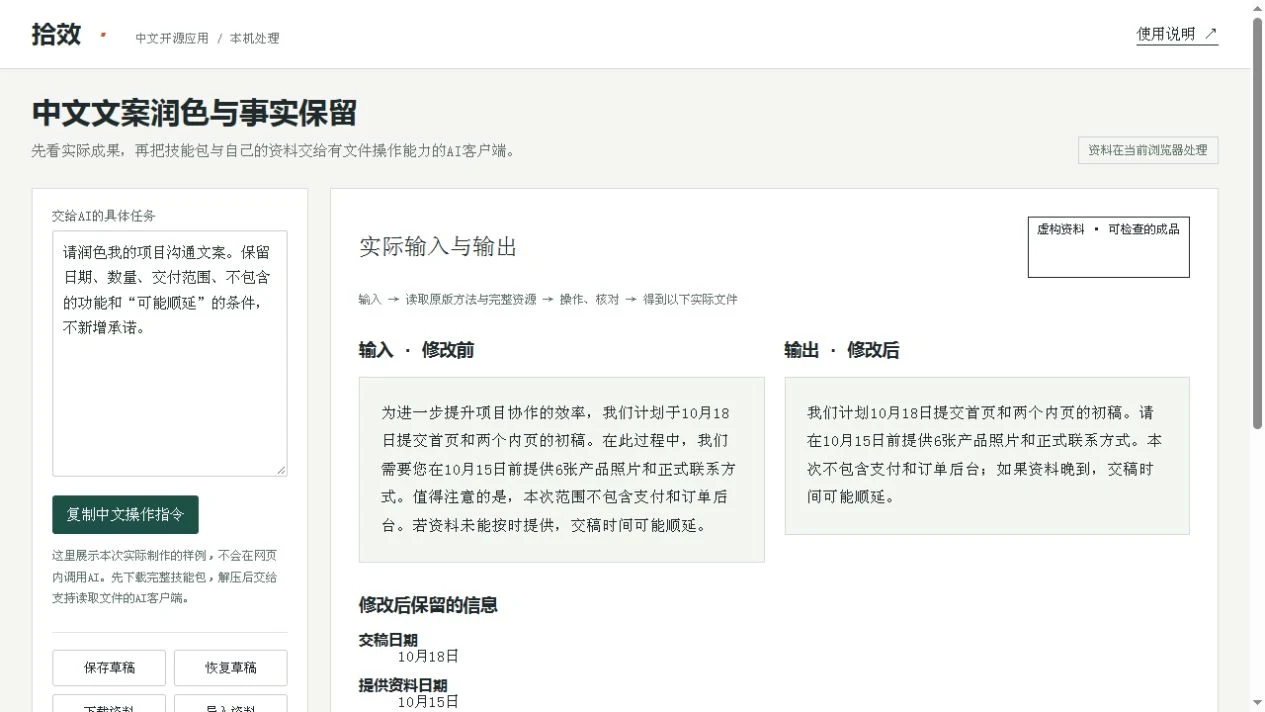This screenshot has width=1265, height=712.
Task: Click the scrollbar up arrow
Action: point(1257,7)
